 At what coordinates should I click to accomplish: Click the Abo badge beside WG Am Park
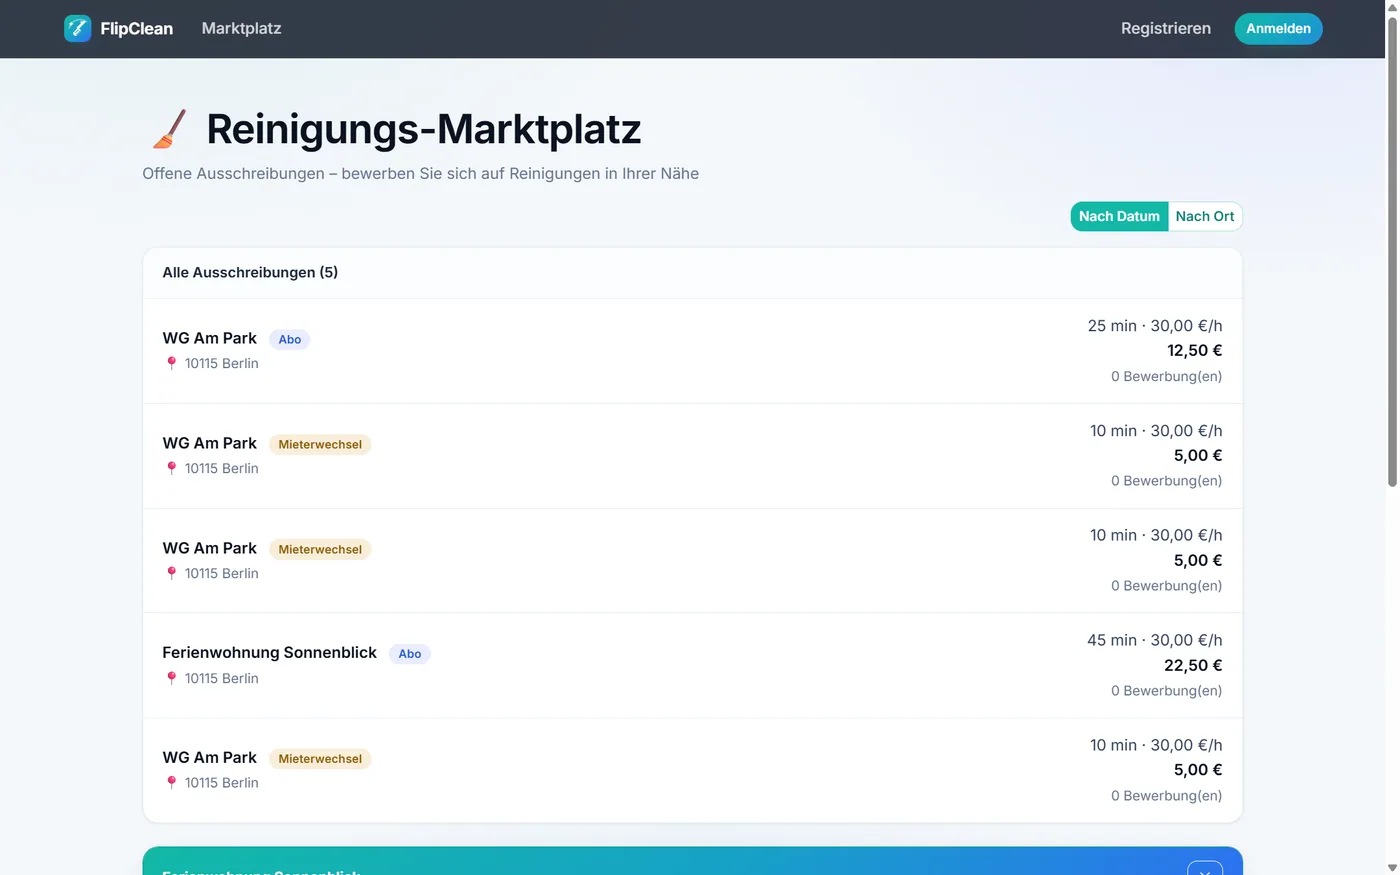pyautogui.click(x=290, y=339)
